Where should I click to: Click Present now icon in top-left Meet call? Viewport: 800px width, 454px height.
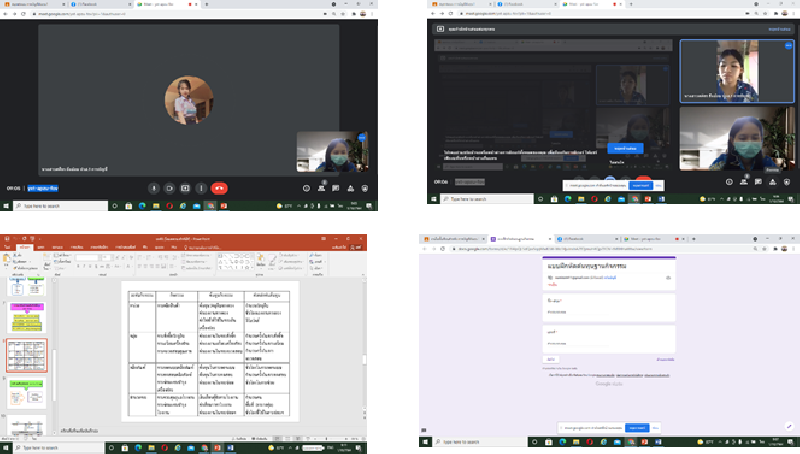point(186,187)
